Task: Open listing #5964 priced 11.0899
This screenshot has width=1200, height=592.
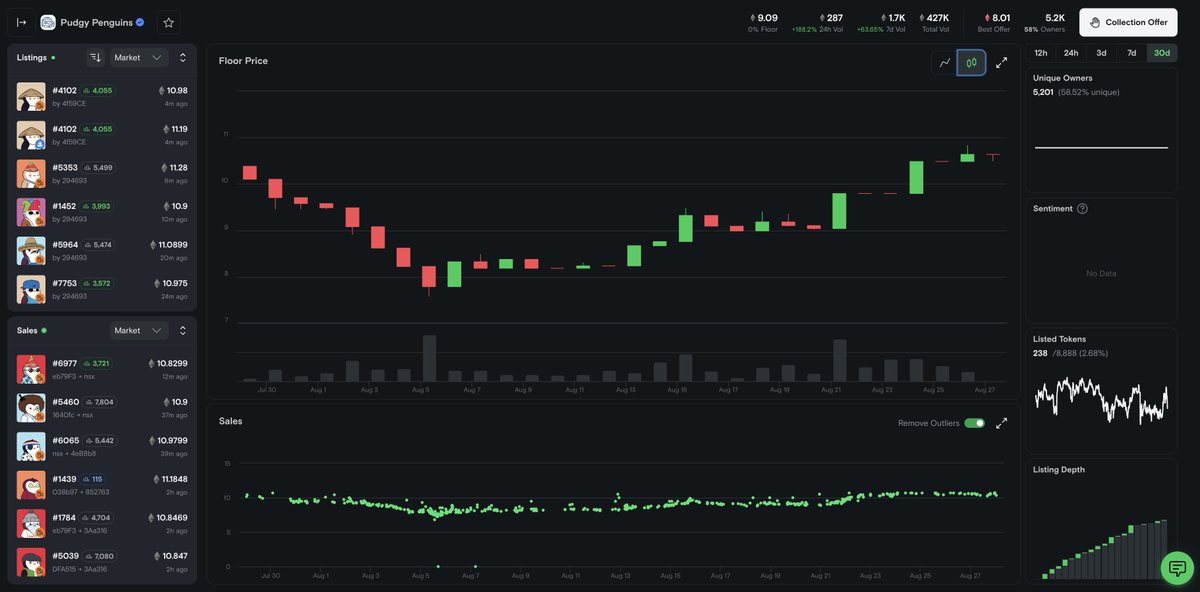Action: click(102, 251)
